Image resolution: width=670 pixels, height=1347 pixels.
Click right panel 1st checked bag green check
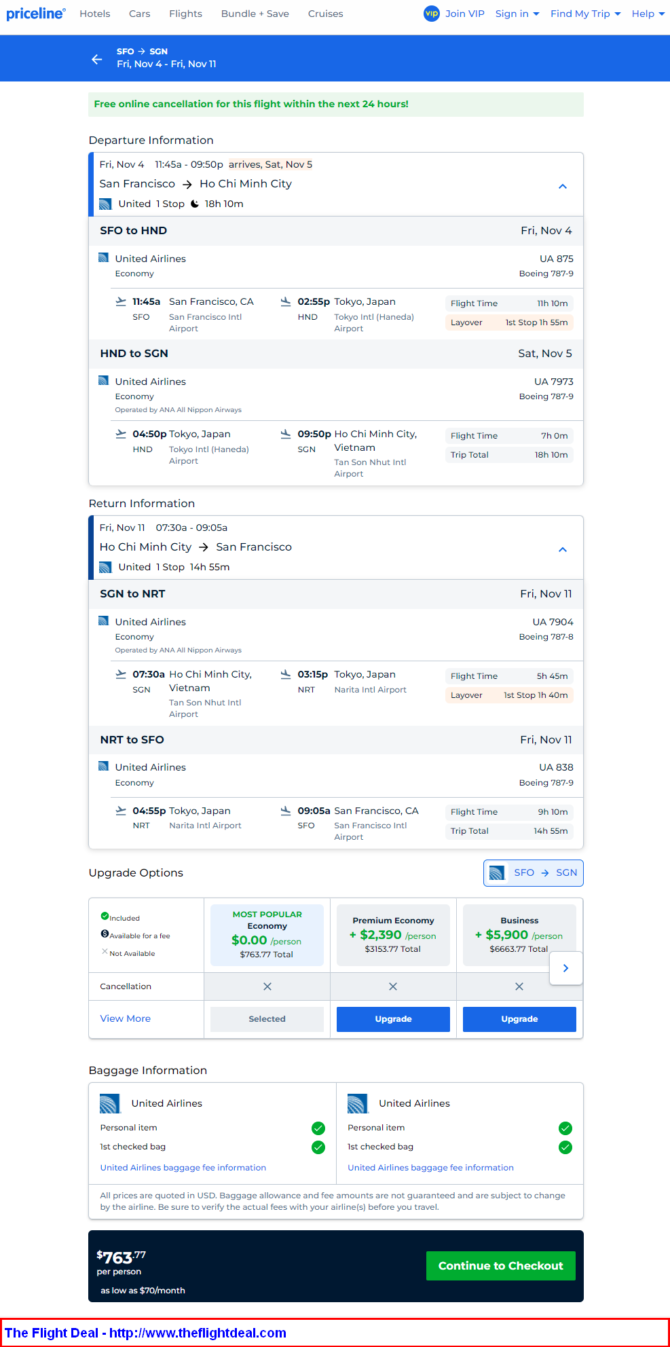[x=565, y=1147]
